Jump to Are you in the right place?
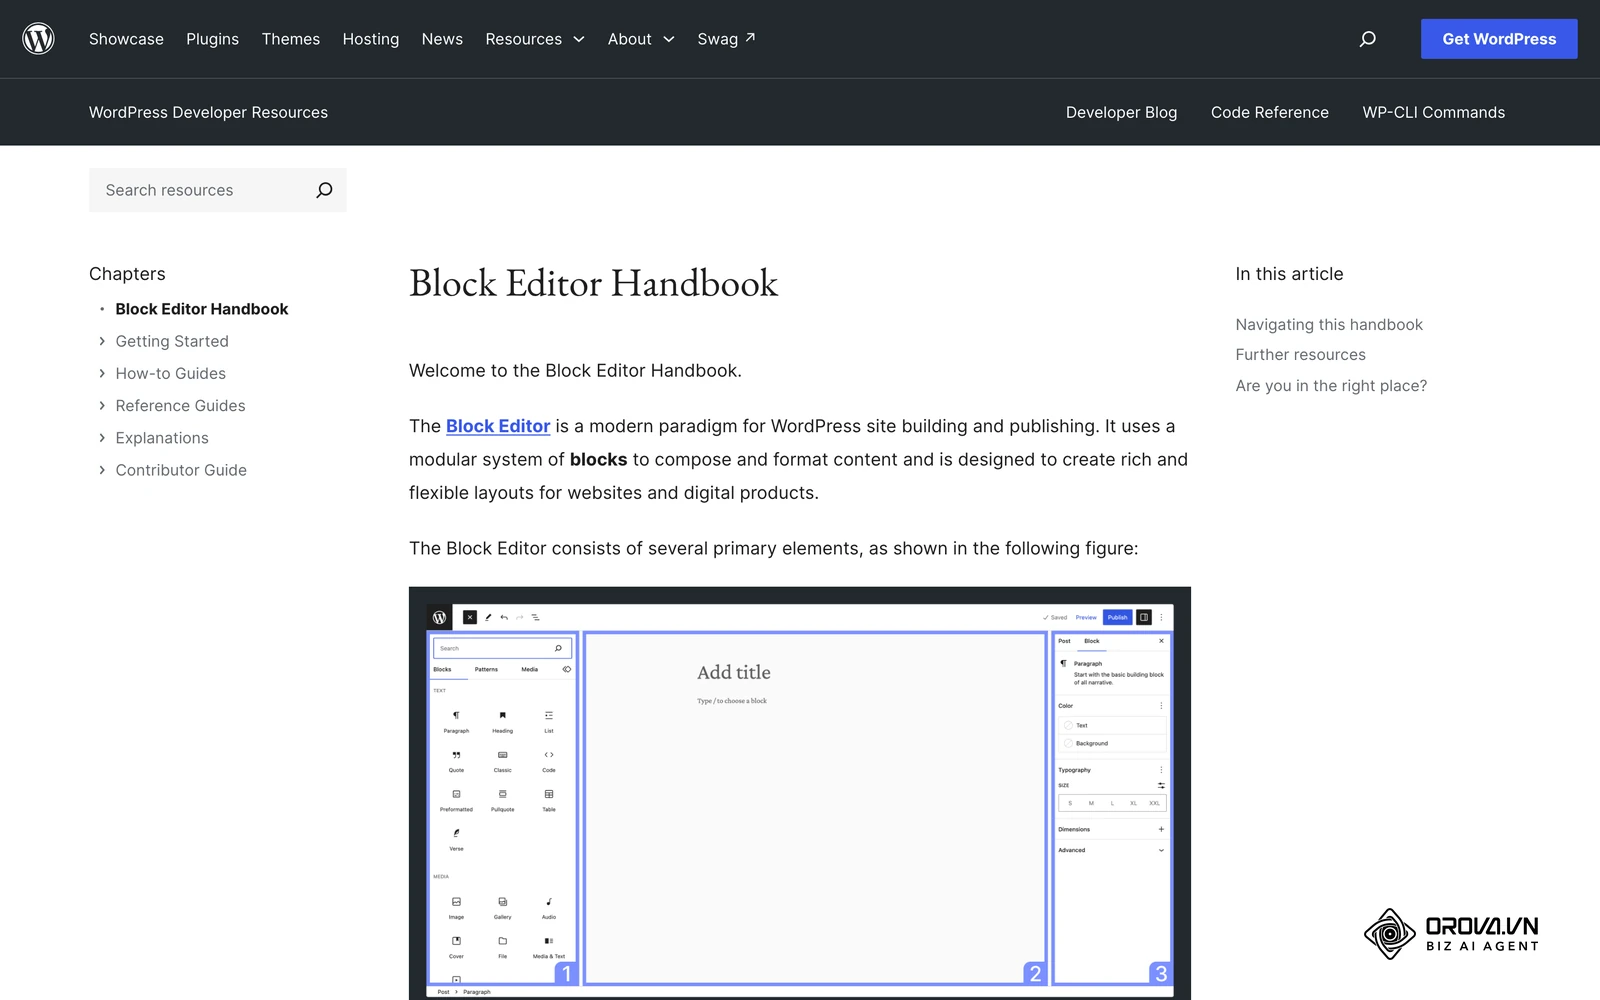The image size is (1600, 1000). coord(1331,385)
